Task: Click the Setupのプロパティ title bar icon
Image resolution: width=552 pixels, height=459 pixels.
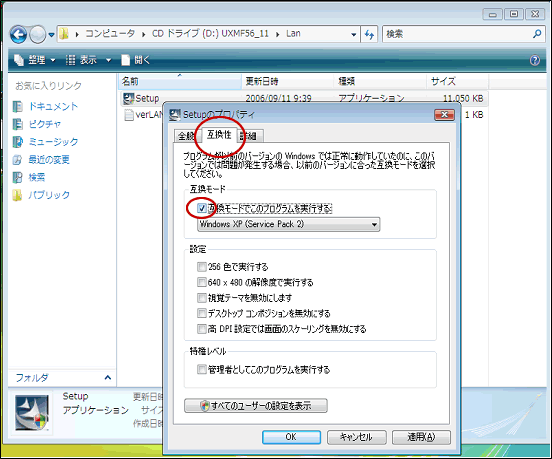Action: pos(175,115)
